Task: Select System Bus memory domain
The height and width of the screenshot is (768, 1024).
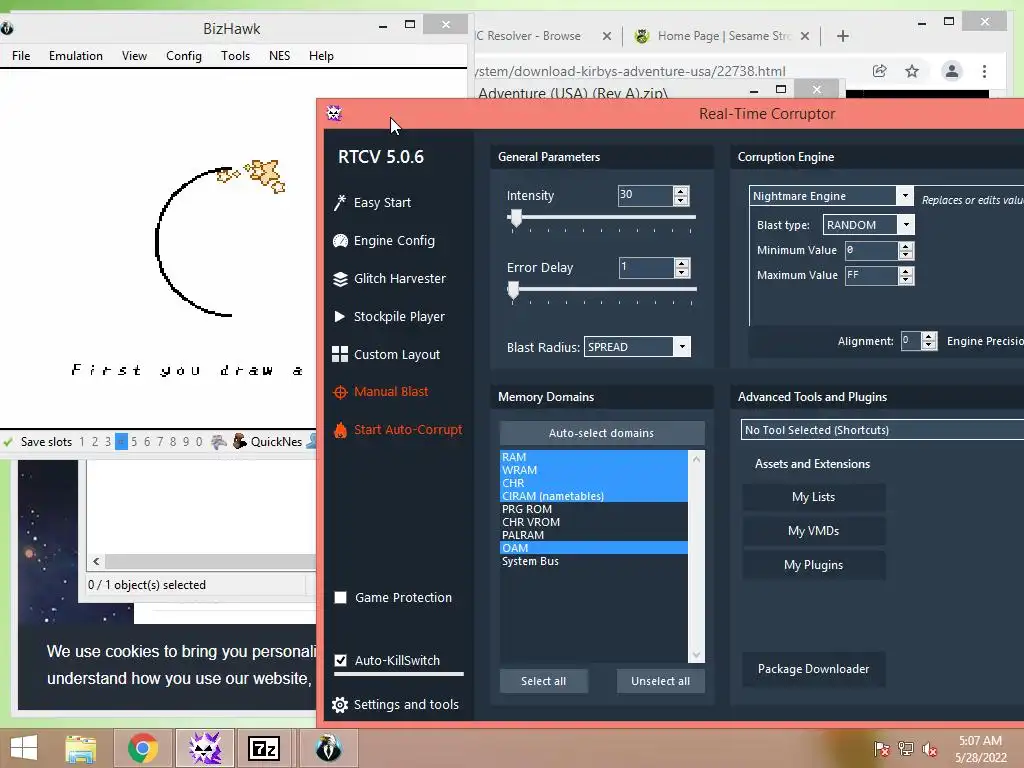Action: click(x=594, y=562)
